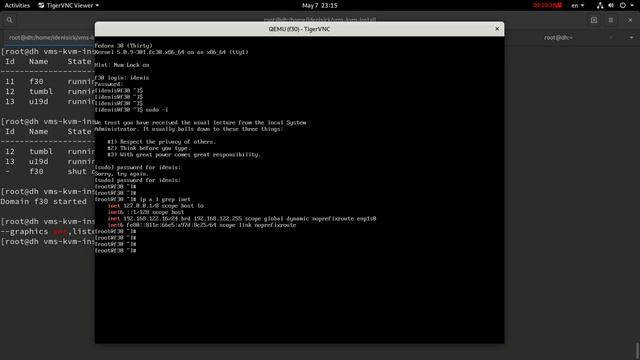Click the '- f30 shut' row in second list
The width and height of the screenshot is (640, 360).
click(x=47, y=171)
